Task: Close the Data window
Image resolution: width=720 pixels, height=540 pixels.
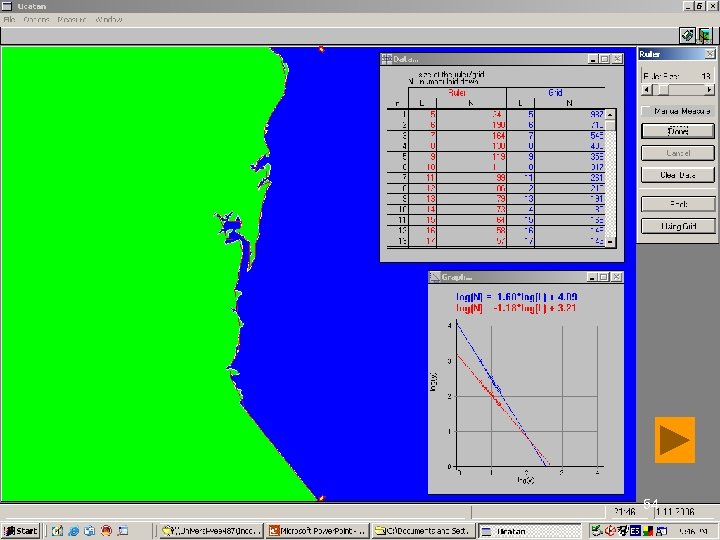Action: (617, 59)
